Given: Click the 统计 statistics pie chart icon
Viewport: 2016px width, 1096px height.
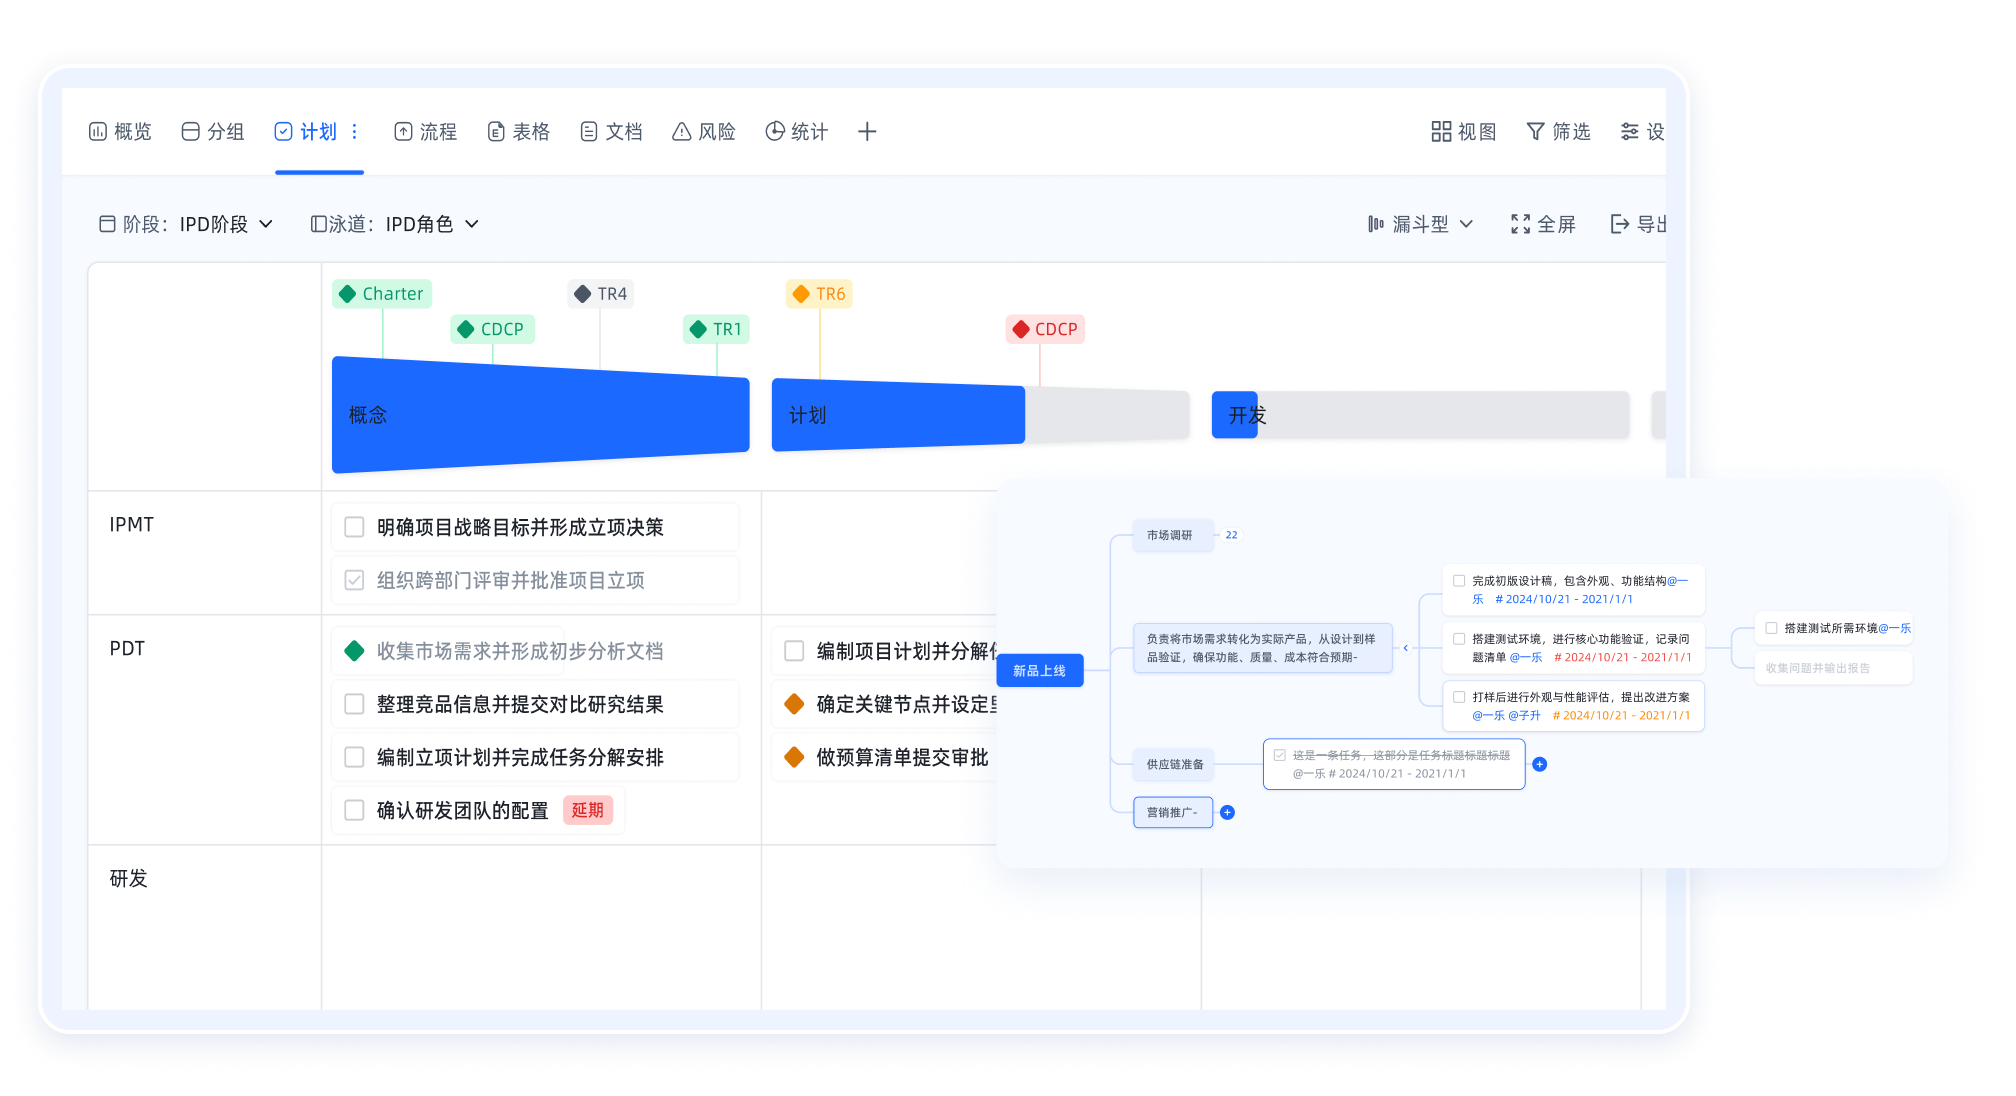Looking at the screenshot, I should click(x=775, y=132).
